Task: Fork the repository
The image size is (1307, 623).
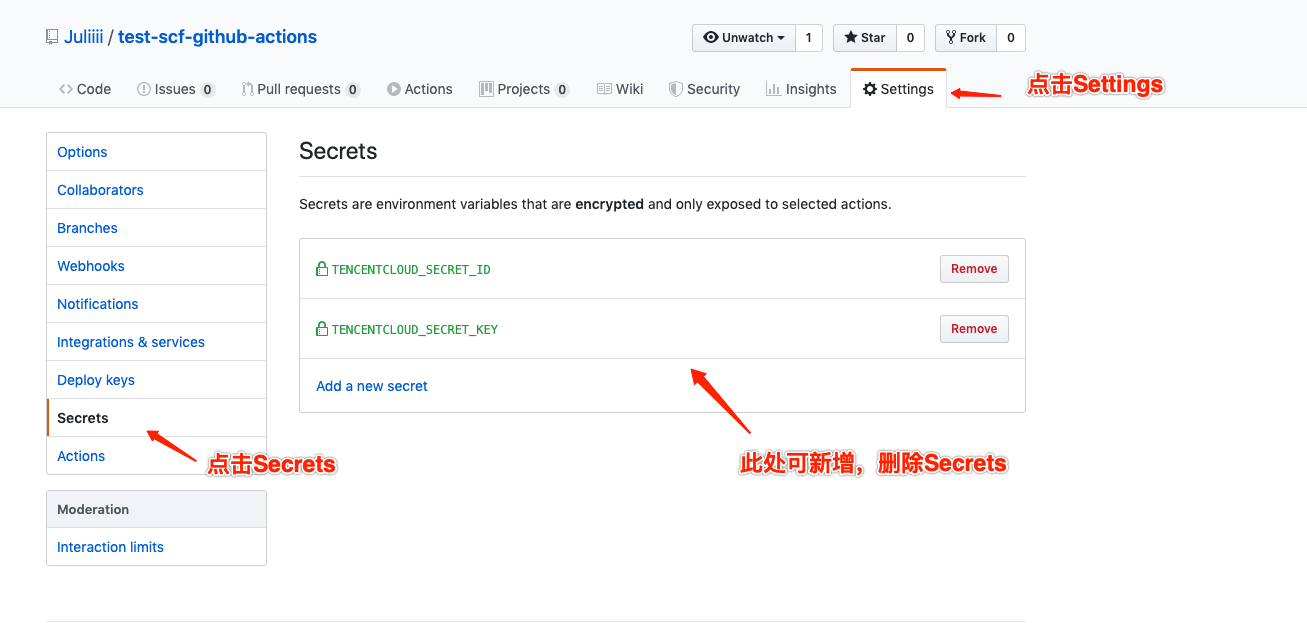Action: [966, 38]
